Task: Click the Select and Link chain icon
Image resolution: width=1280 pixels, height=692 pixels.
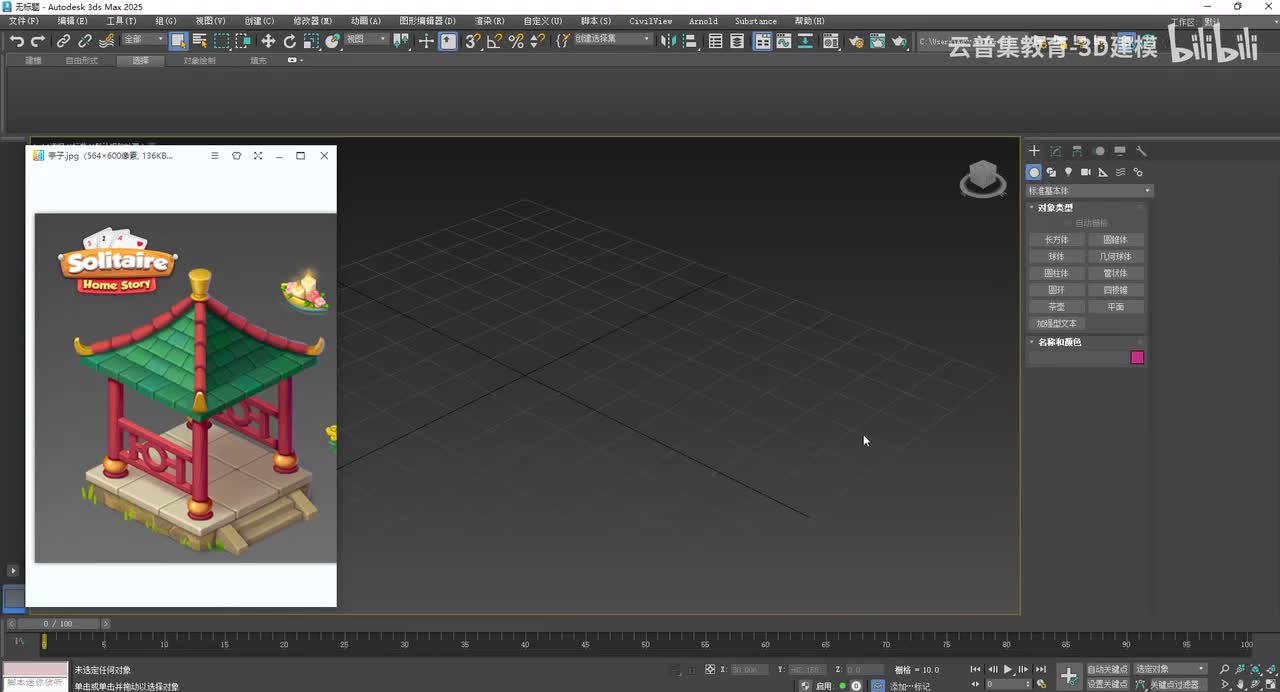Action: tap(63, 41)
